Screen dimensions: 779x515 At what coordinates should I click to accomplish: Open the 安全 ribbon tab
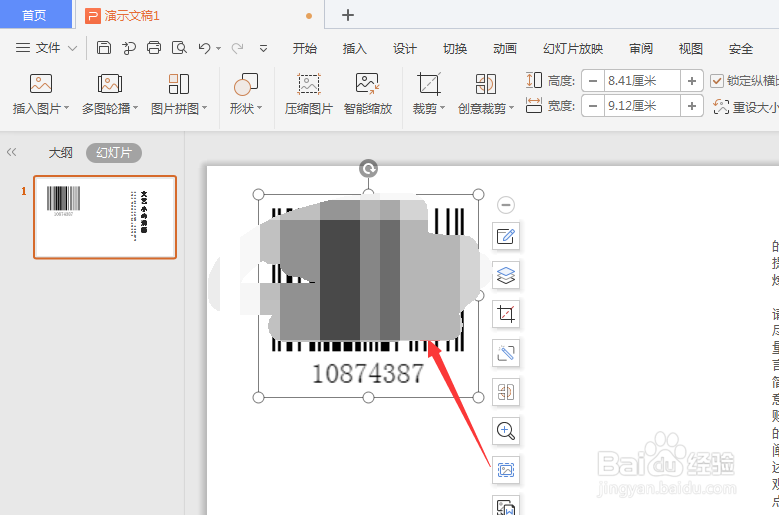point(741,48)
